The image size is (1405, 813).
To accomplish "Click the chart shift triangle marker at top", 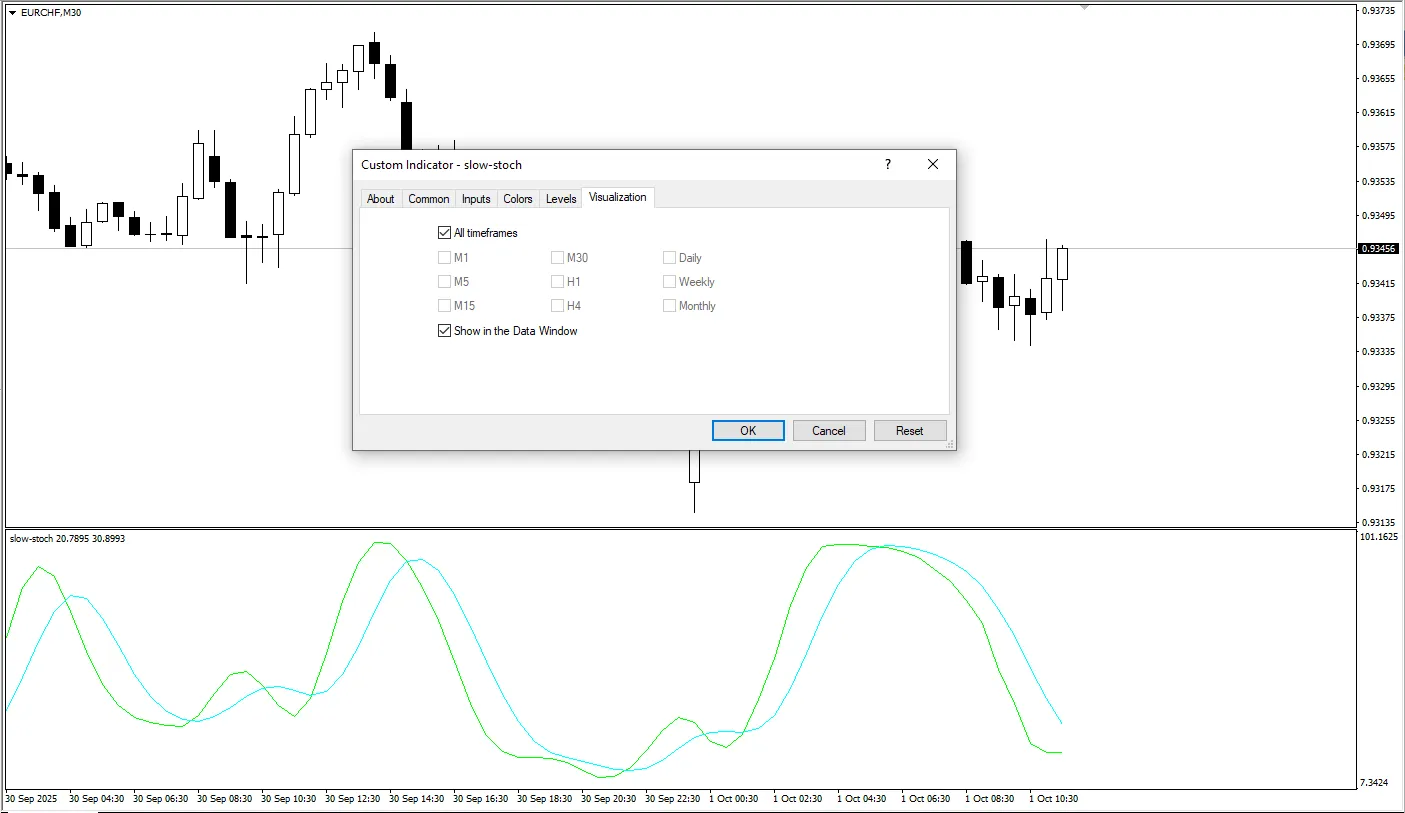I will pyautogui.click(x=1084, y=8).
